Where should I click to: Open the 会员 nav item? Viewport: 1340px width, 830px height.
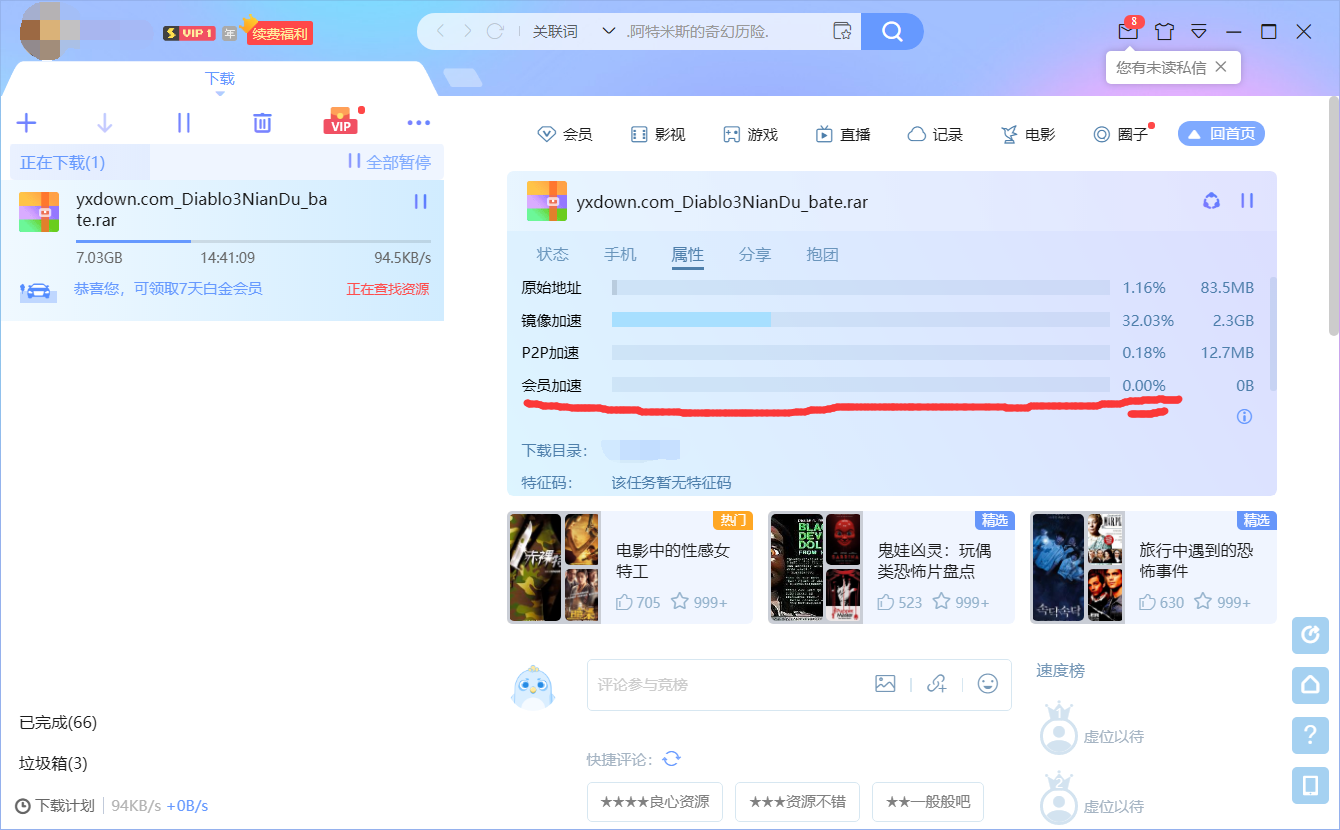(x=565, y=134)
